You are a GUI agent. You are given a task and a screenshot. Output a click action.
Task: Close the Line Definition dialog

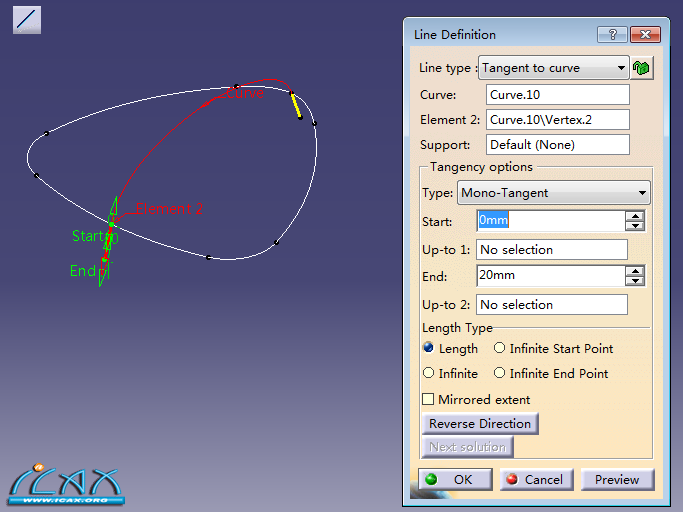click(x=646, y=34)
